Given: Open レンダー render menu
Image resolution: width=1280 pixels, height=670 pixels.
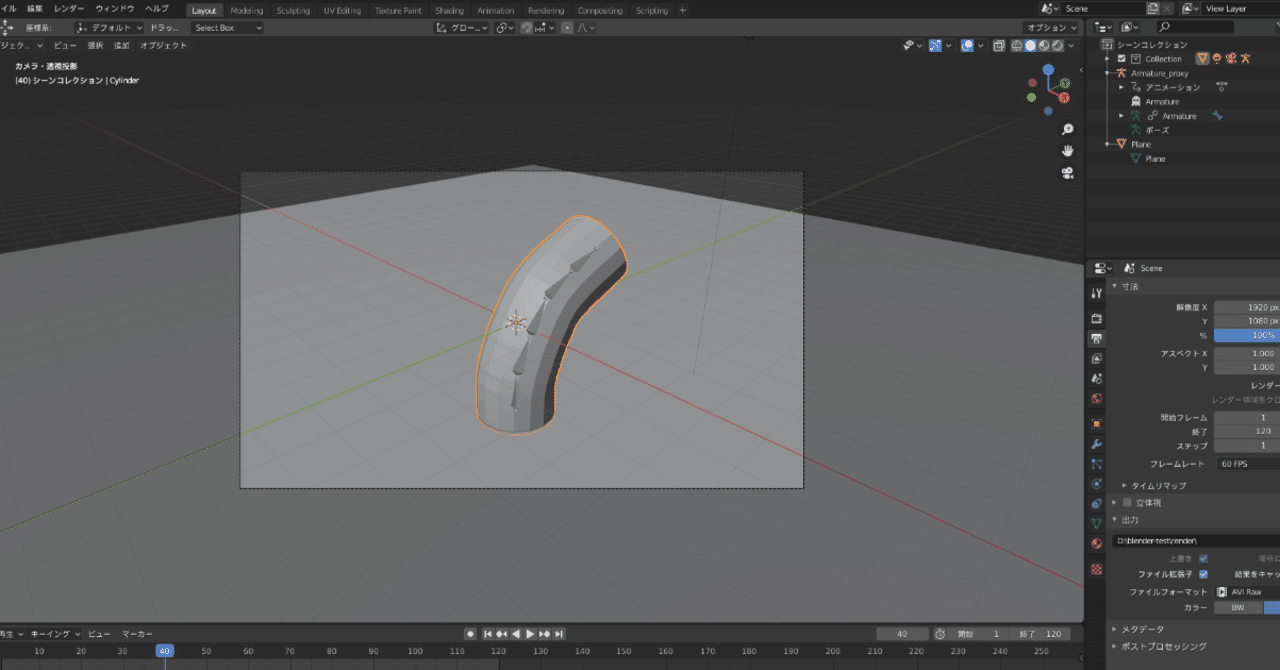Looking at the screenshot, I should click(69, 8).
